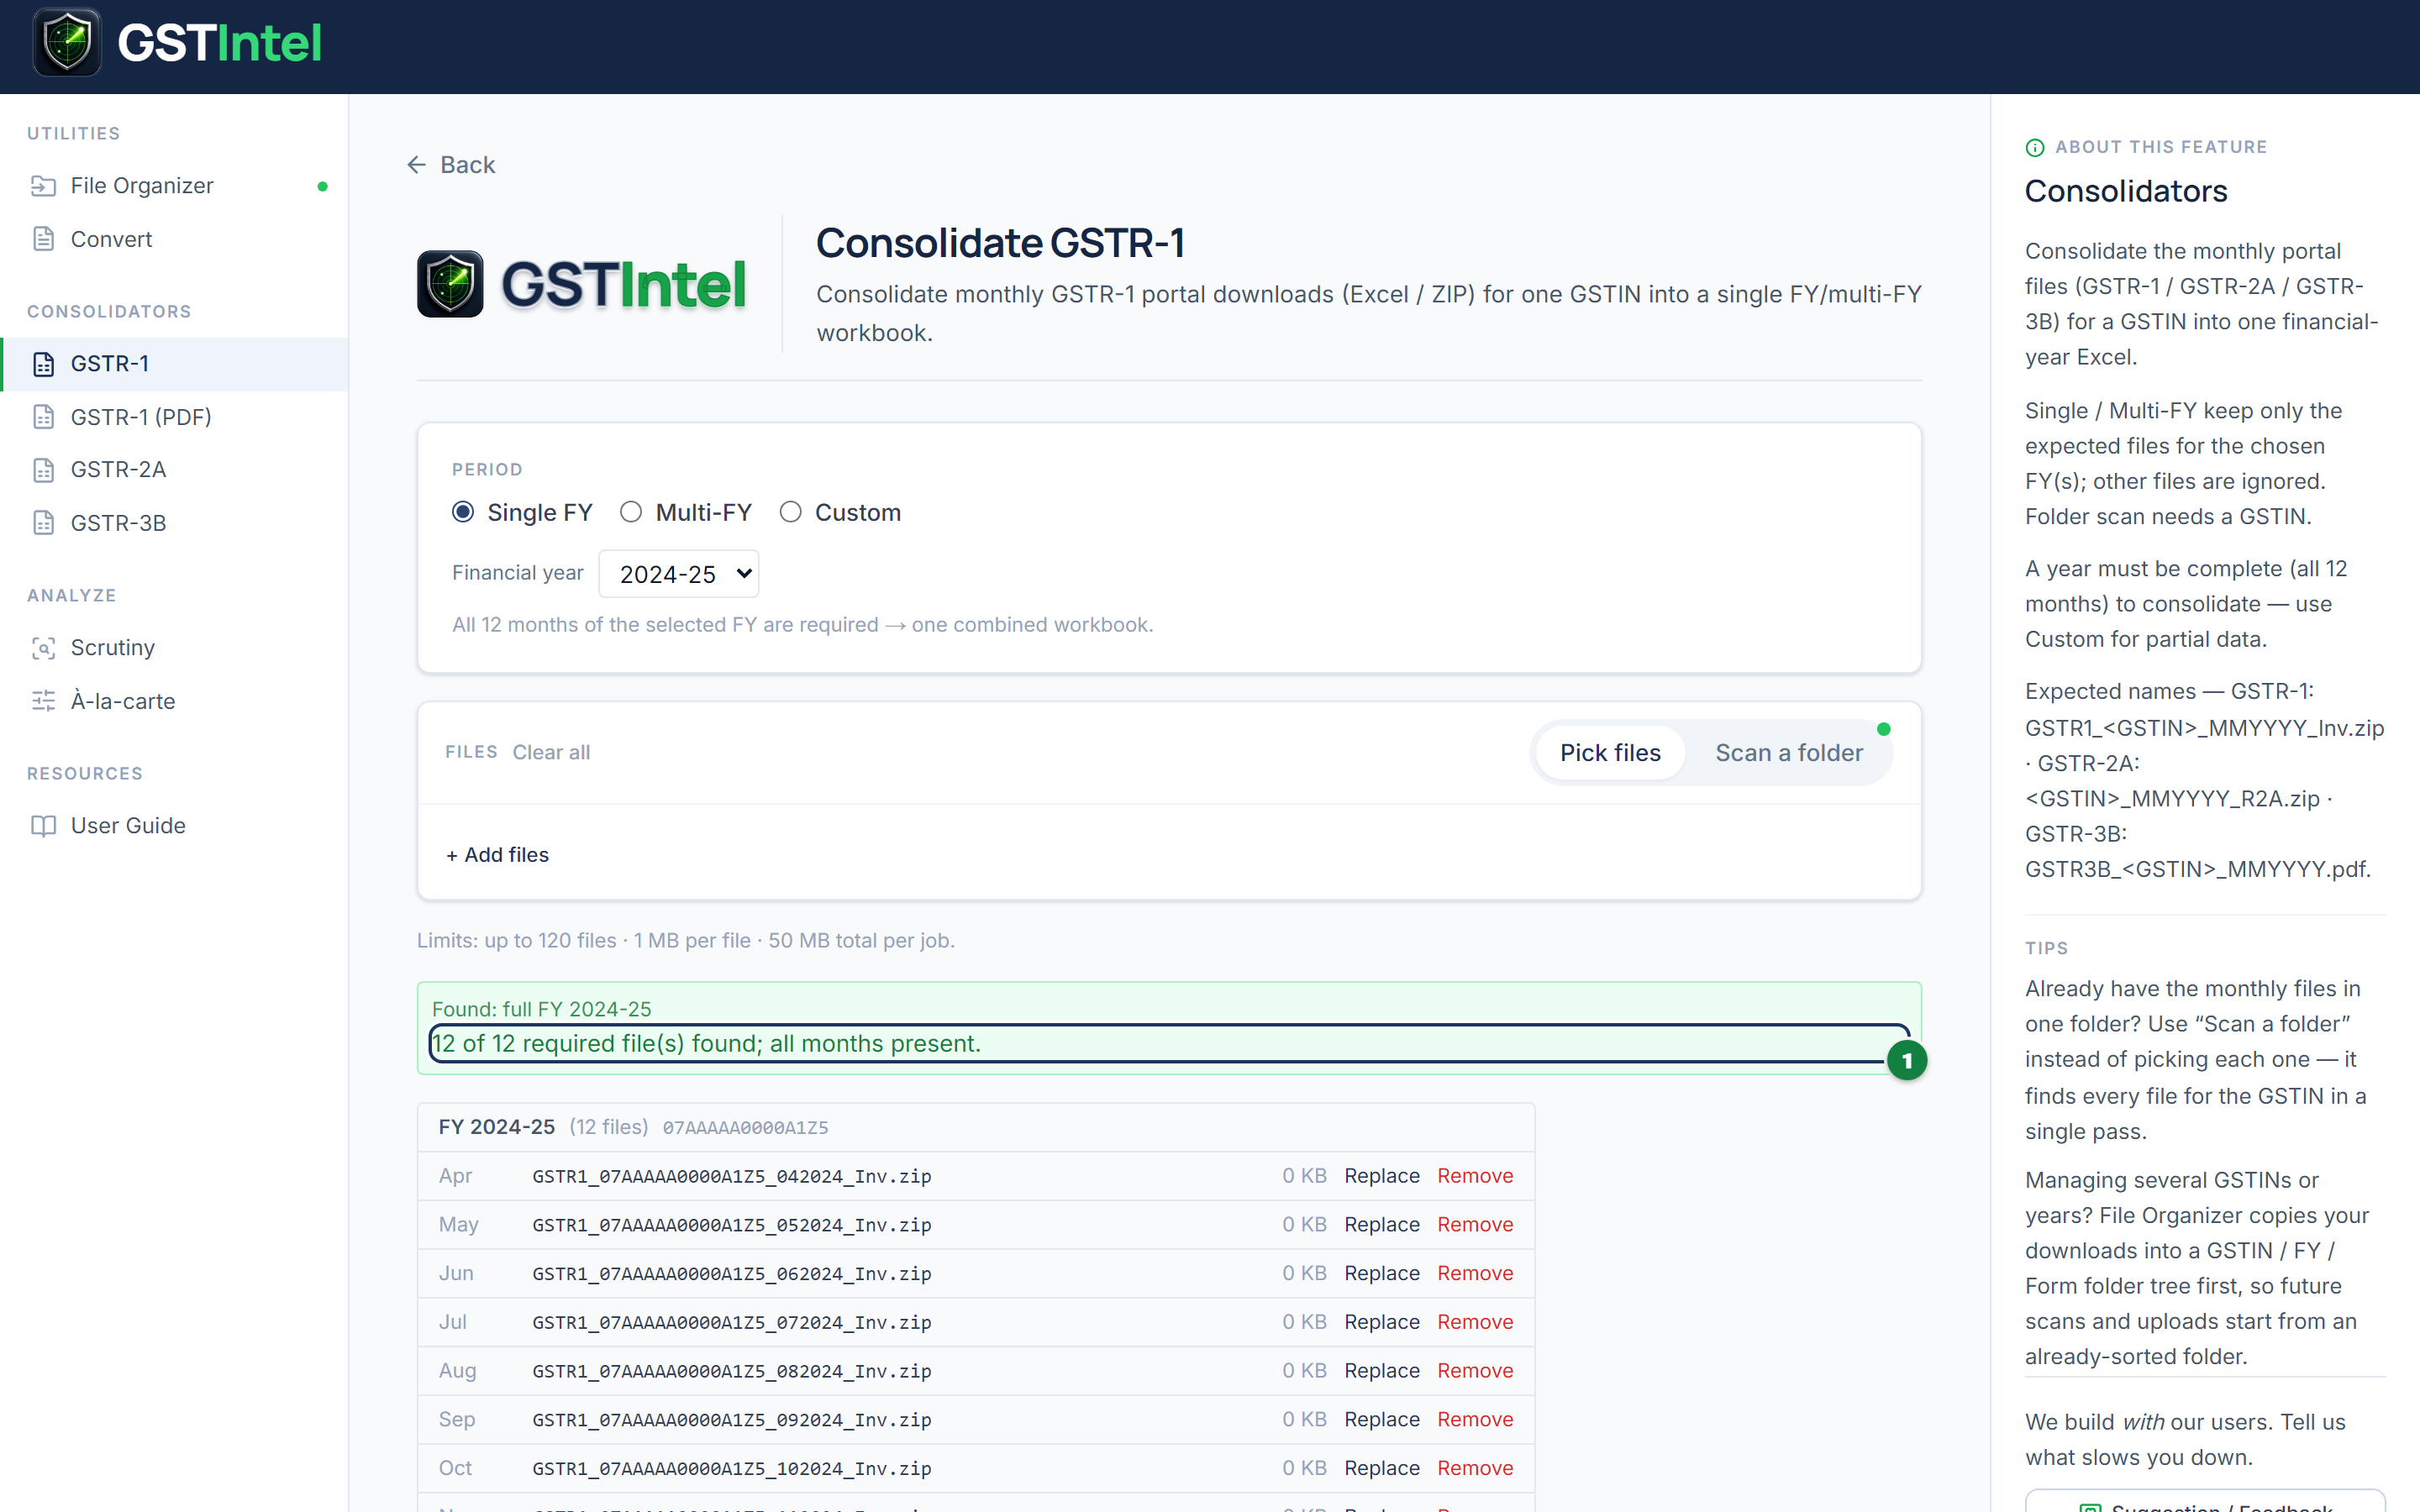Remove the Jun 062024 file

click(1475, 1274)
